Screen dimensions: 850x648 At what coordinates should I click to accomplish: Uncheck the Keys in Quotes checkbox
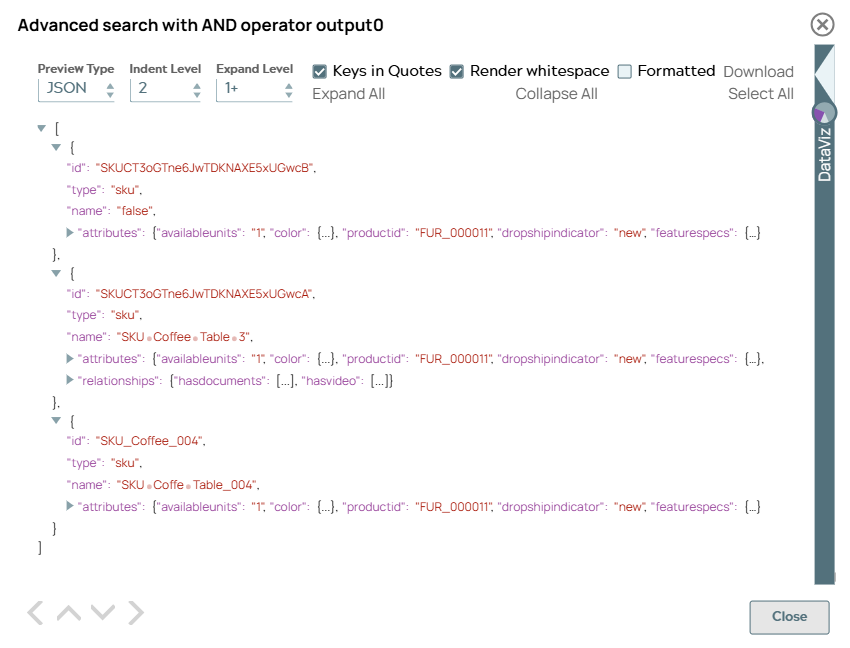[x=319, y=71]
